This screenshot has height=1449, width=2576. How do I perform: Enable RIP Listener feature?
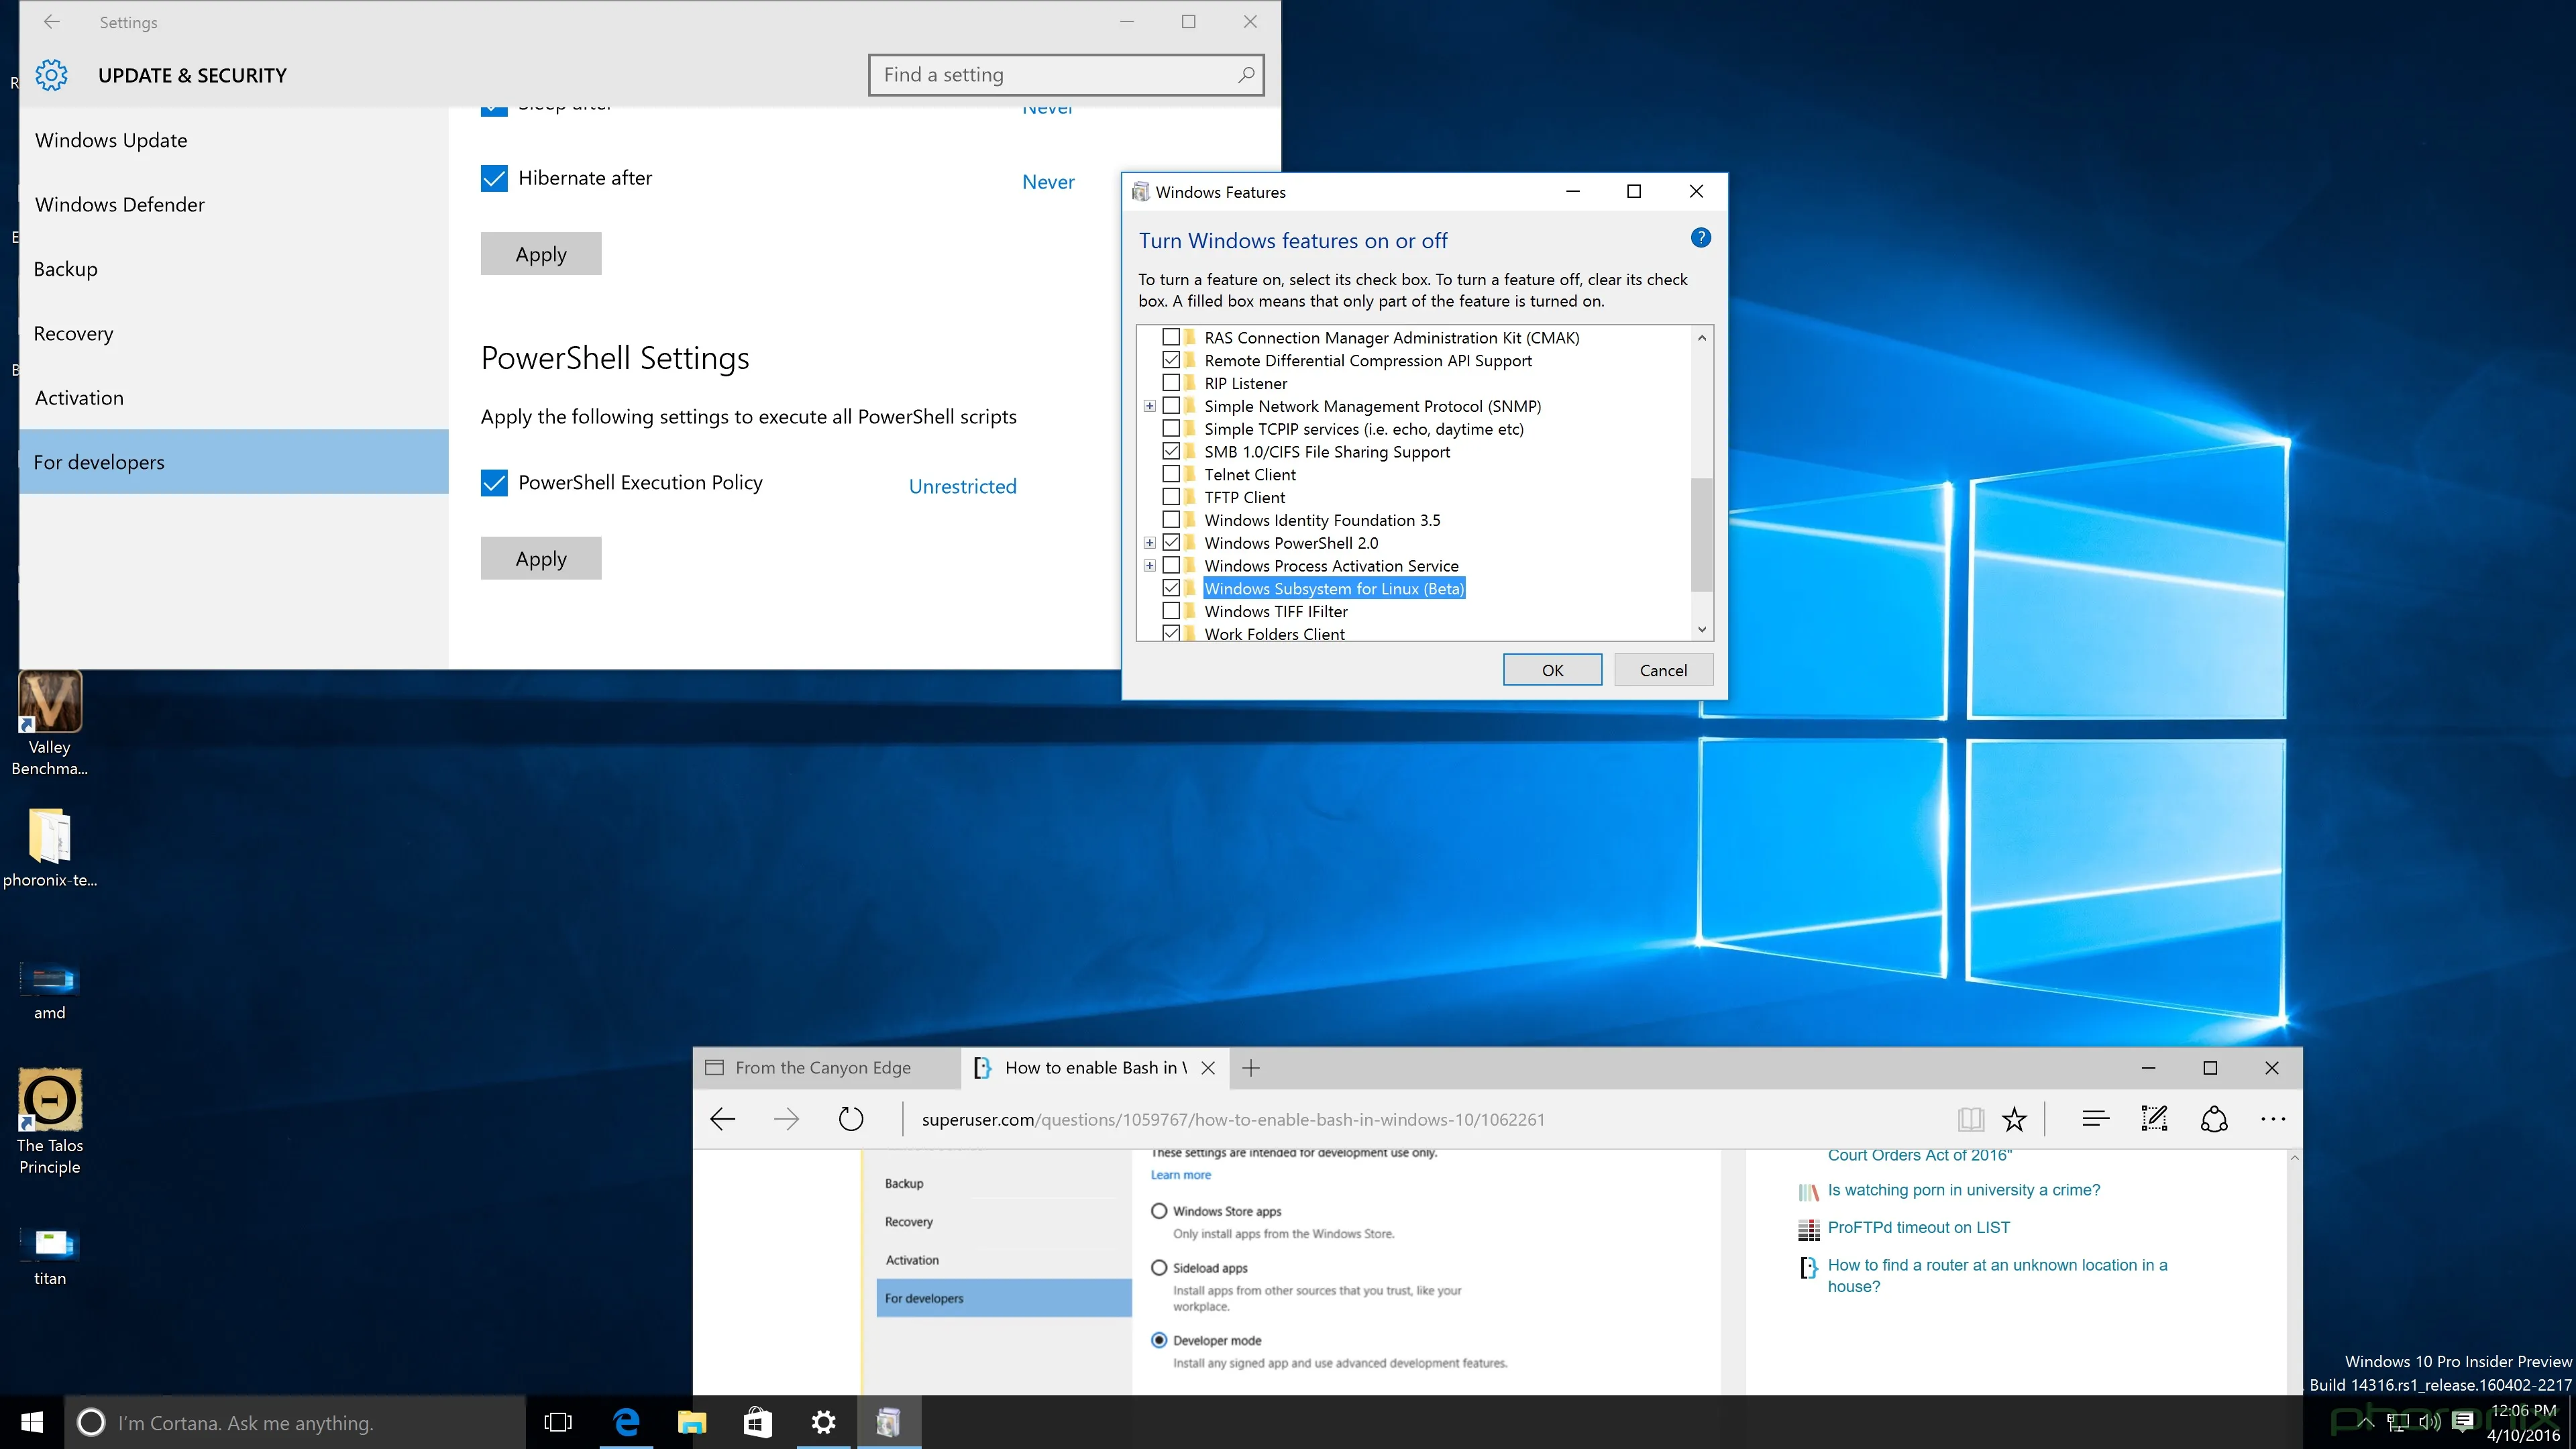click(x=1171, y=383)
